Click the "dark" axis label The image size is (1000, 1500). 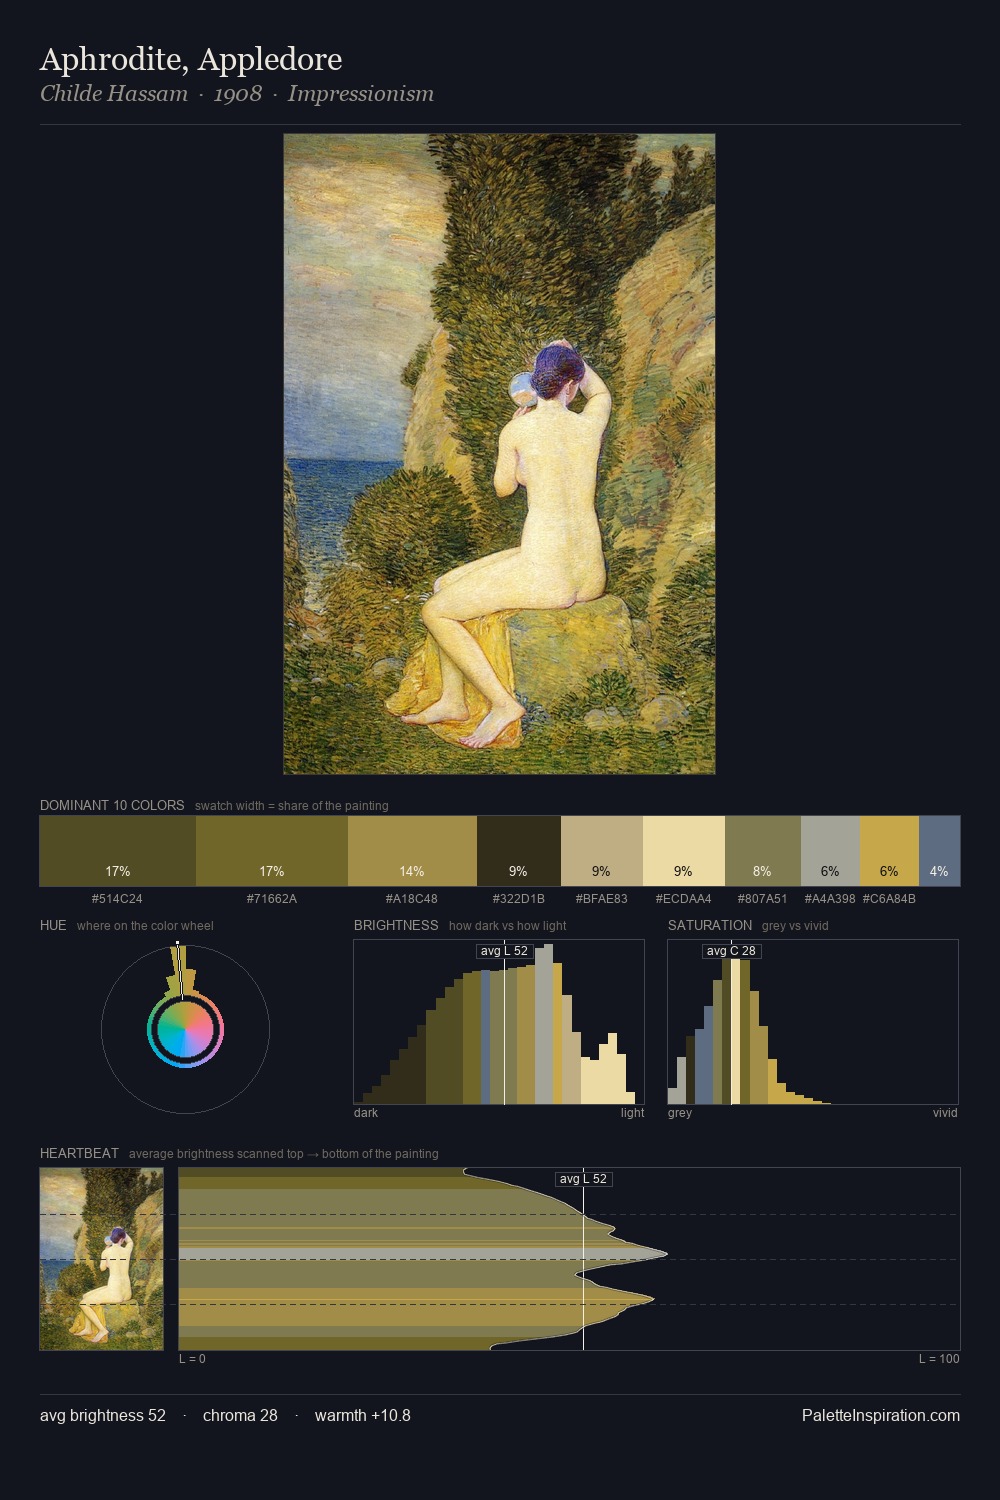[x=366, y=1113]
